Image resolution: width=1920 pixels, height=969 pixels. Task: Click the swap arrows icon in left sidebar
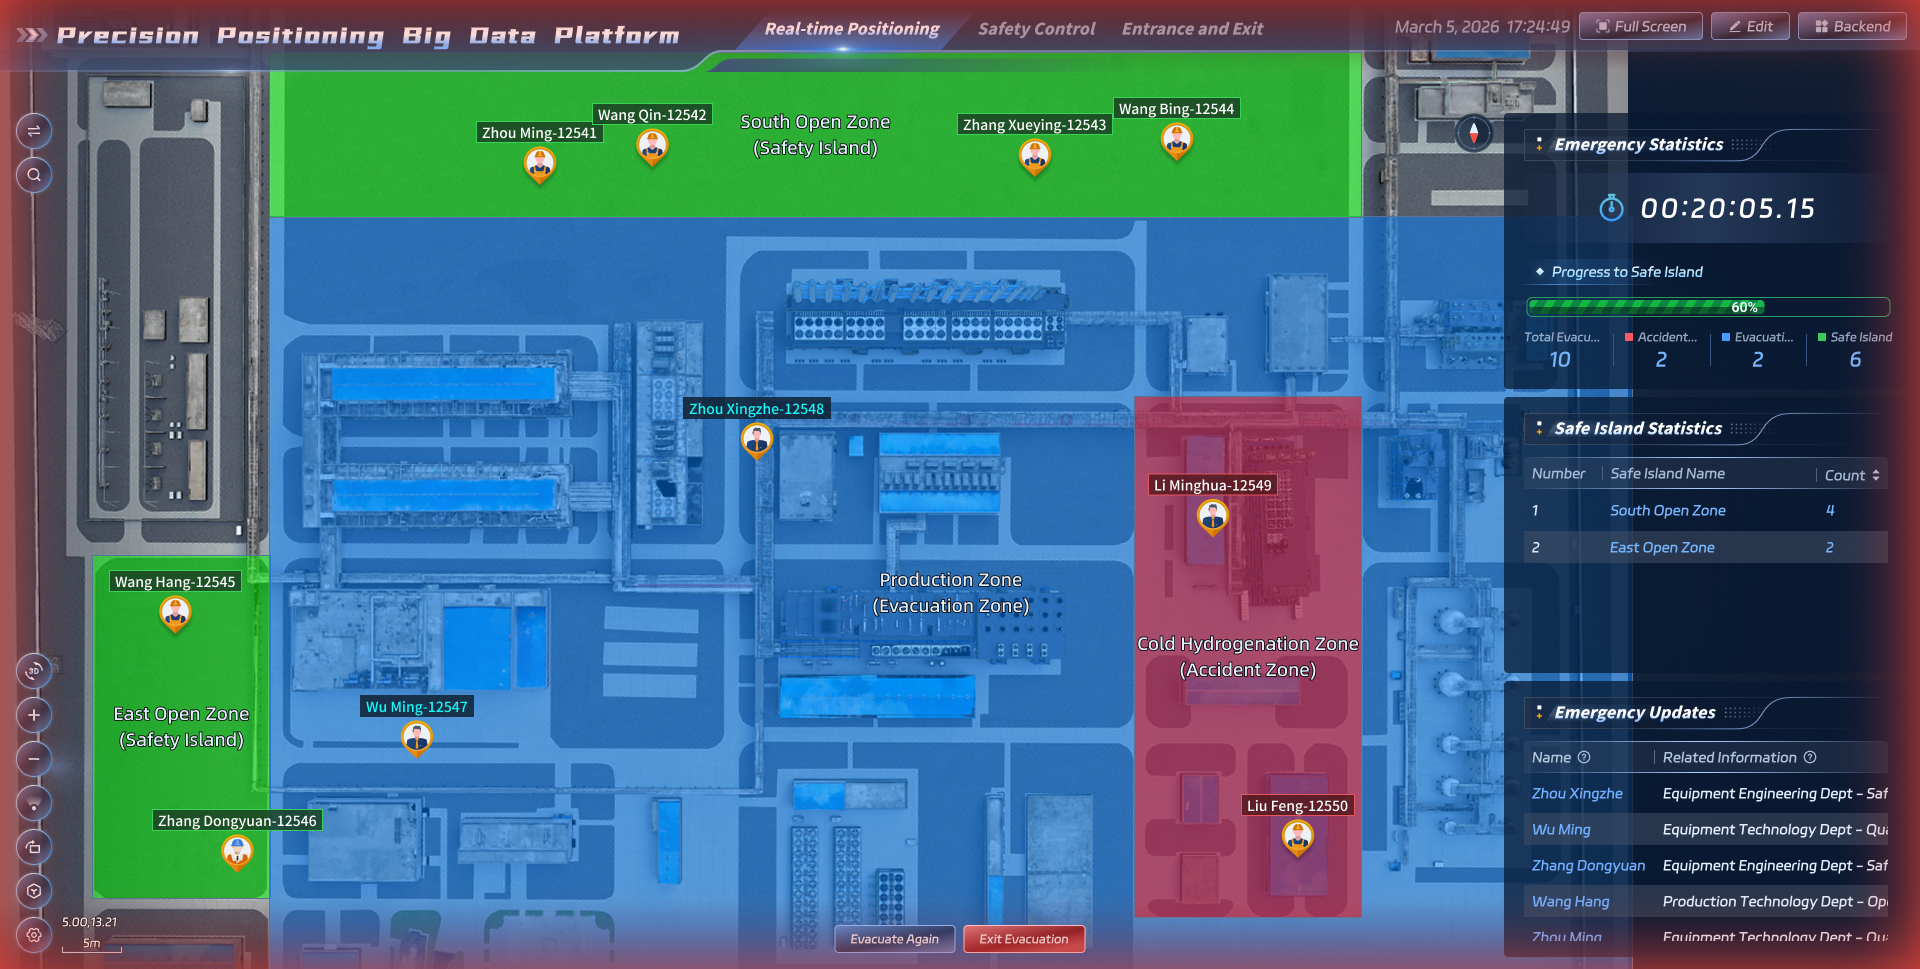[34, 131]
